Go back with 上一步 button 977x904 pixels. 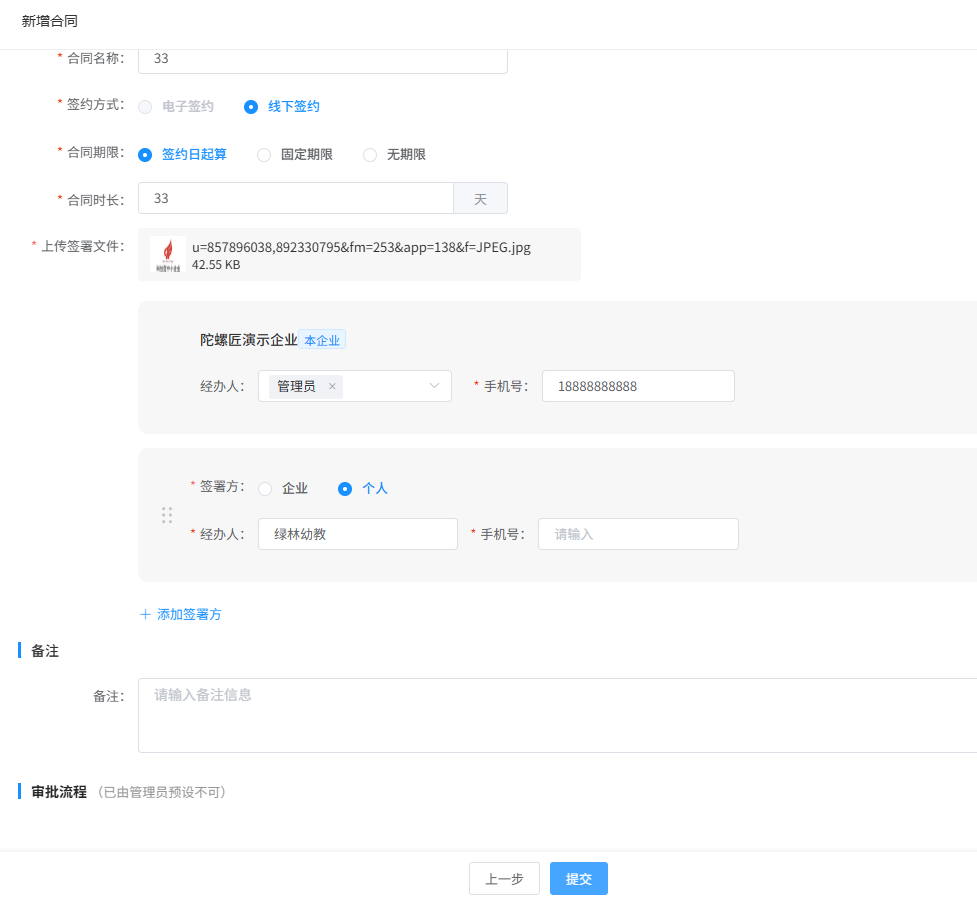[504, 878]
